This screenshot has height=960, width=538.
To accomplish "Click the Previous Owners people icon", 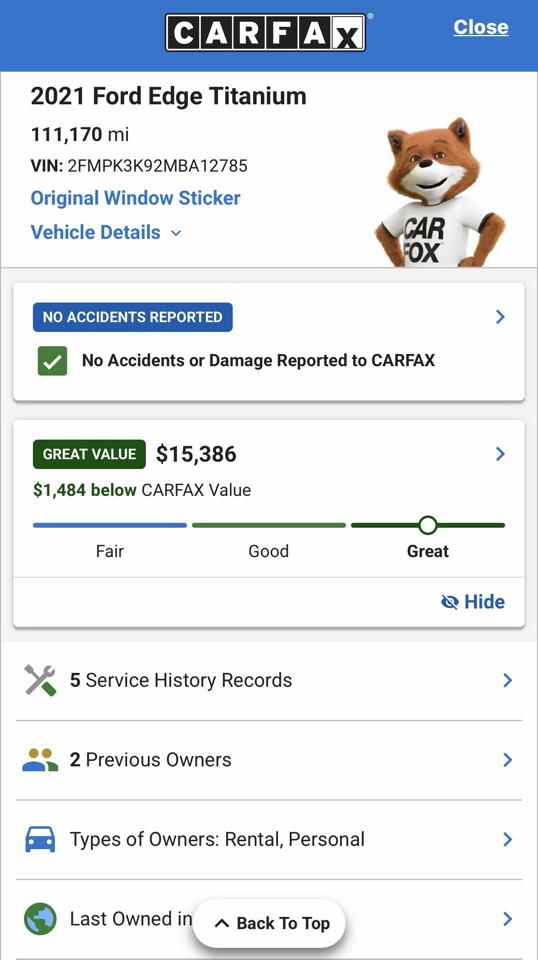I will pos(40,760).
